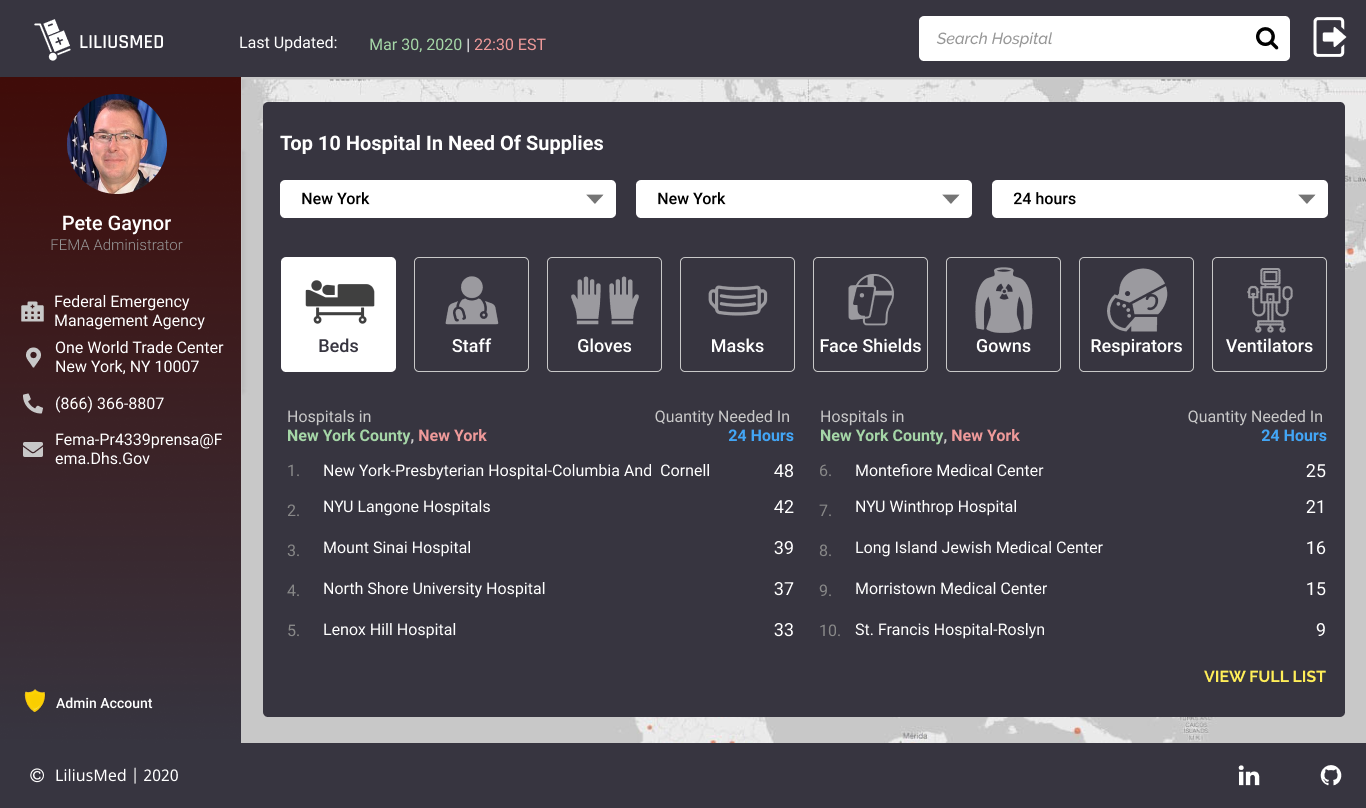Screen dimensions: 1366x808
Task: Click the Top 10 Hospital heading
Action: click(x=442, y=143)
